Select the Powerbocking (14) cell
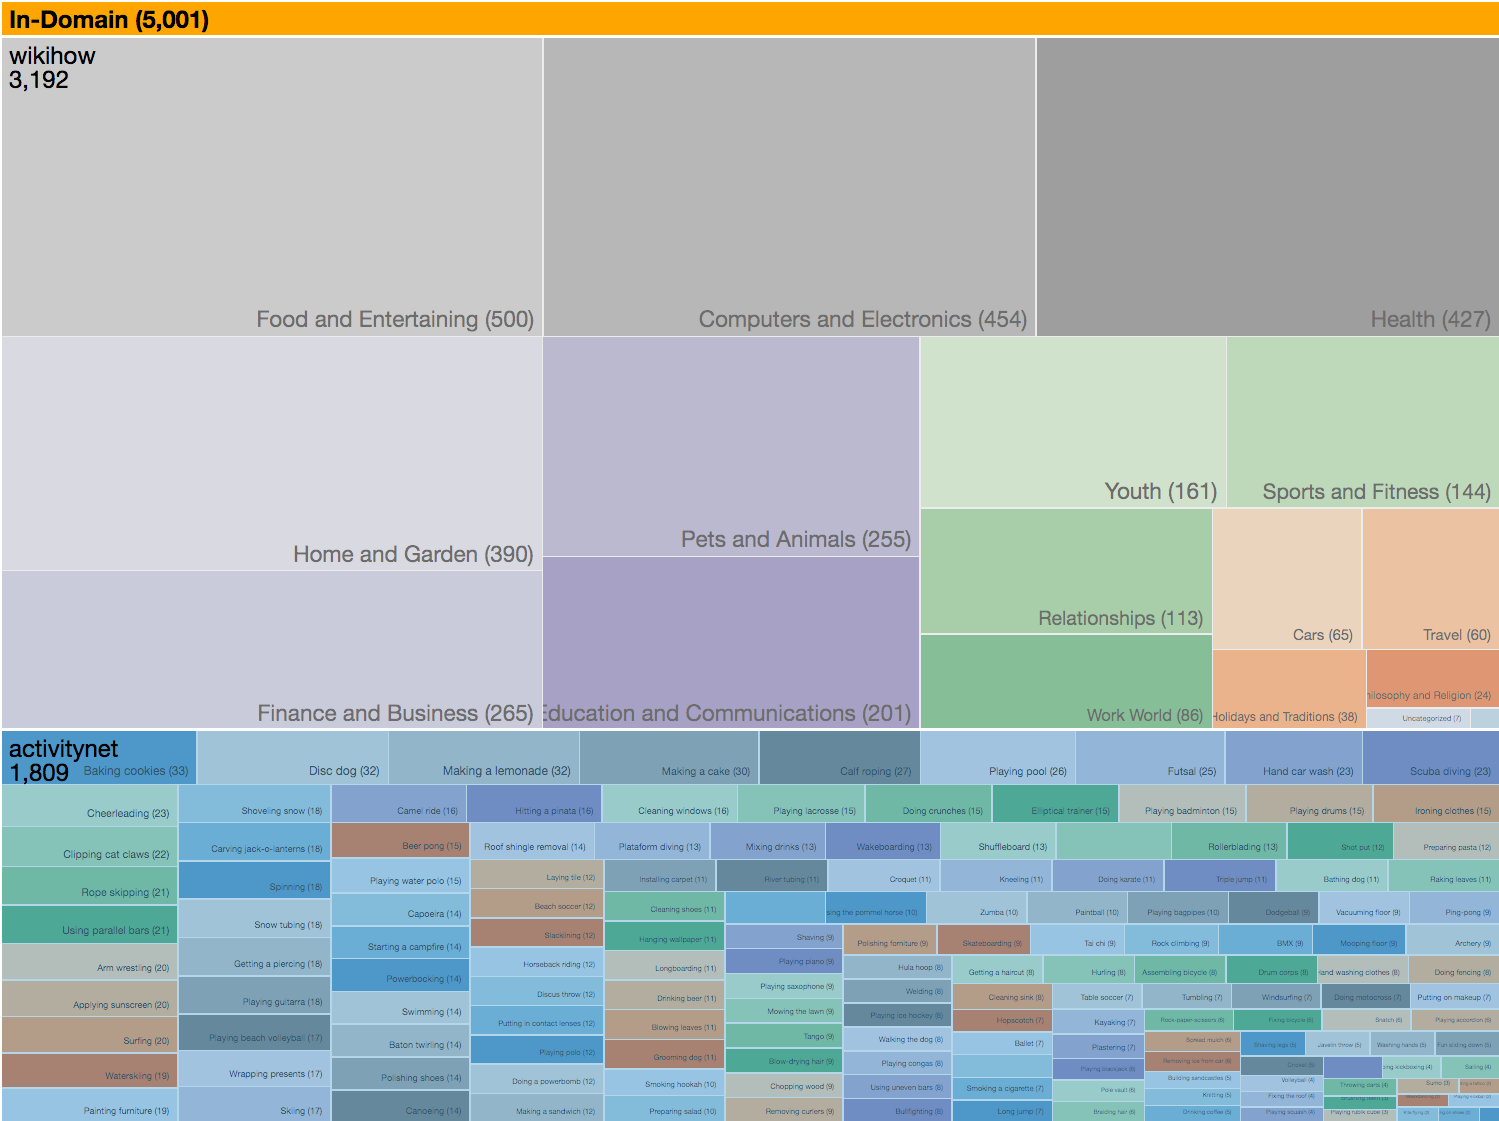1499x1121 pixels. [x=400, y=975]
